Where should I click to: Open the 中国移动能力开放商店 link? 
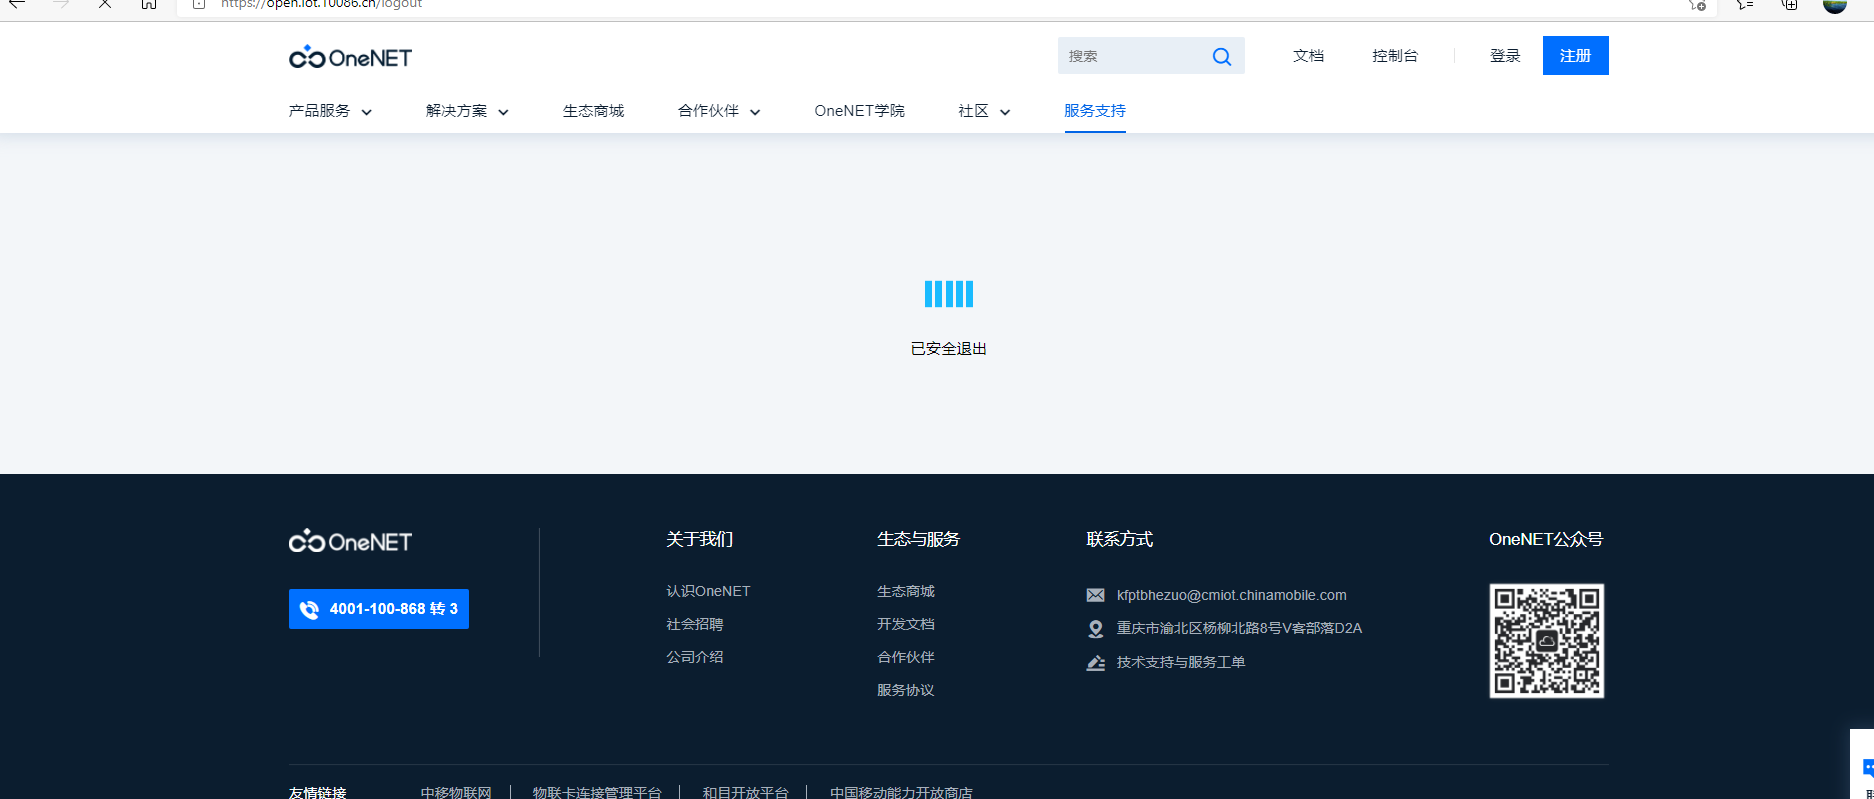(x=901, y=792)
